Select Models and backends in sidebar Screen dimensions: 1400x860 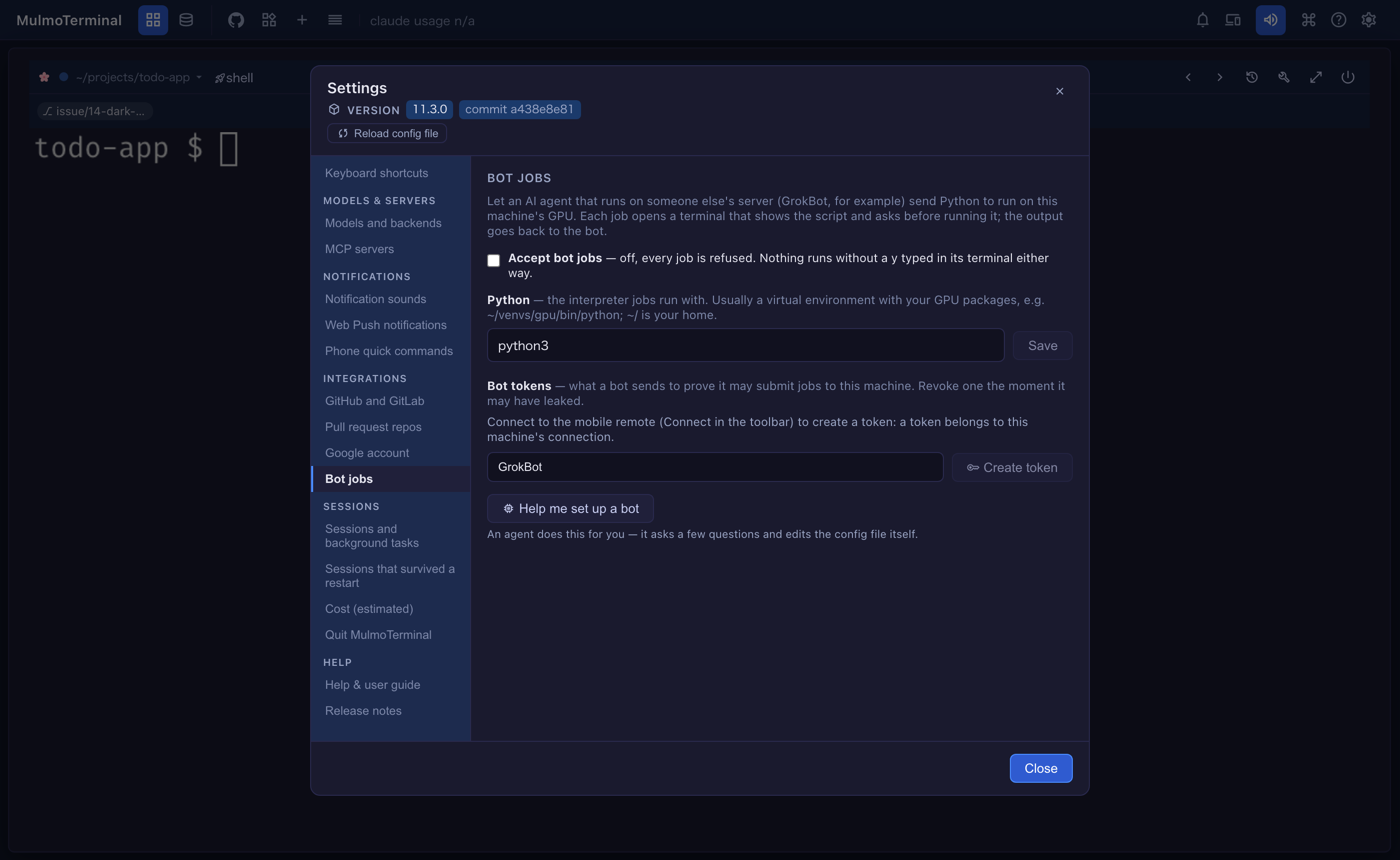coord(391,223)
